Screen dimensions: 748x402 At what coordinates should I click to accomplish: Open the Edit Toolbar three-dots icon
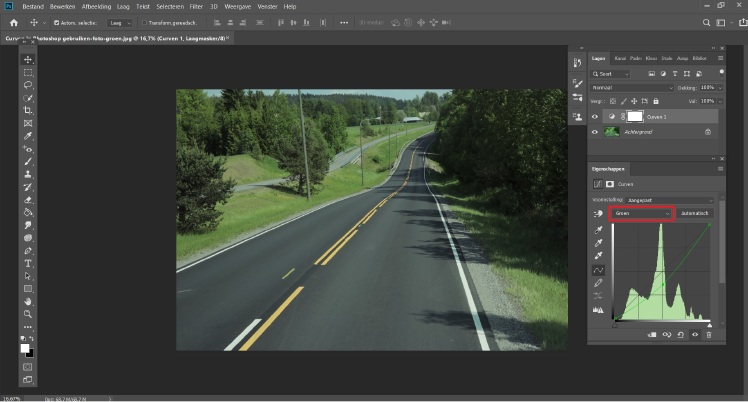(28, 327)
